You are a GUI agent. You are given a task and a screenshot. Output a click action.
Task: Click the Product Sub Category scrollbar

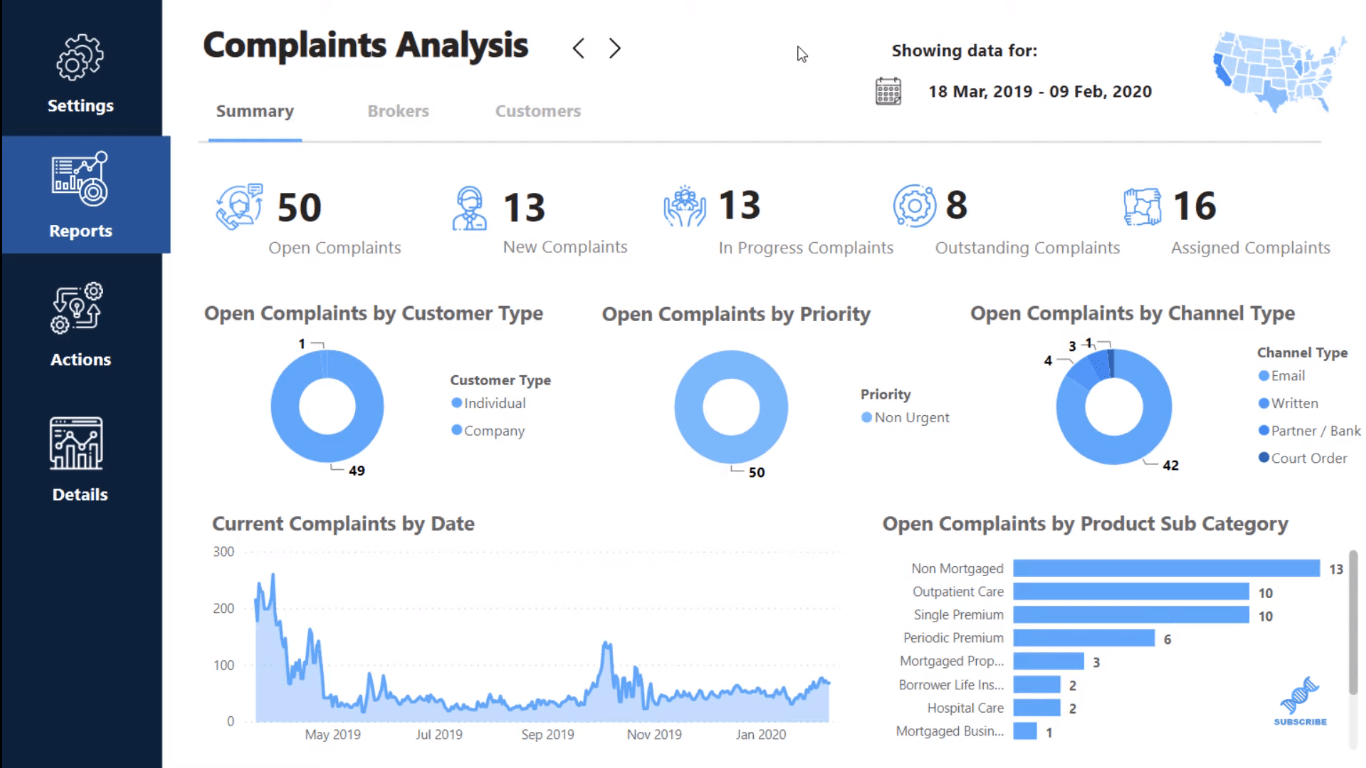(x=1353, y=621)
